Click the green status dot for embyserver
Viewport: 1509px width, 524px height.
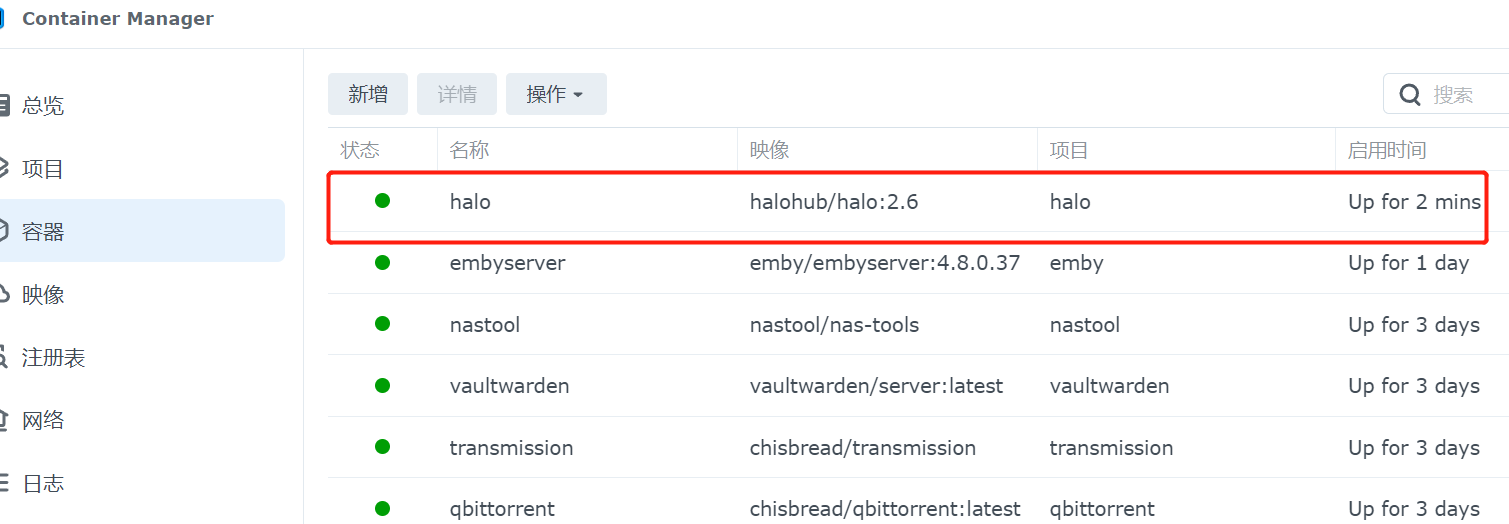pos(382,263)
